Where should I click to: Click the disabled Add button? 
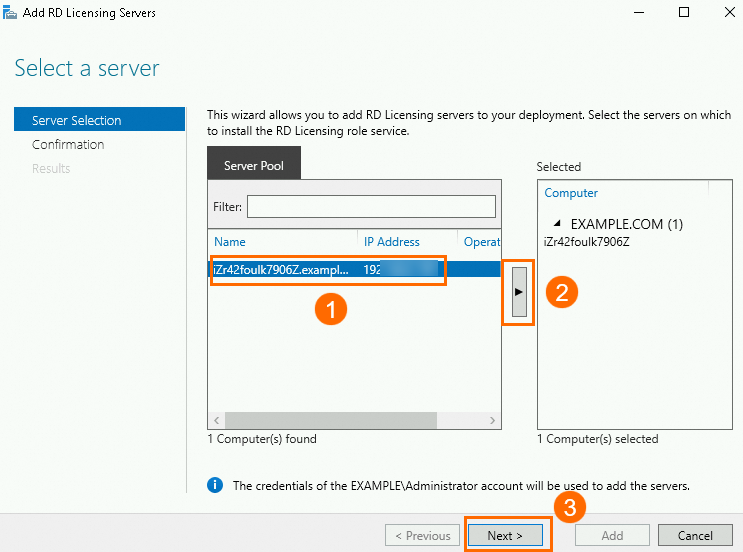(x=612, y=535)
